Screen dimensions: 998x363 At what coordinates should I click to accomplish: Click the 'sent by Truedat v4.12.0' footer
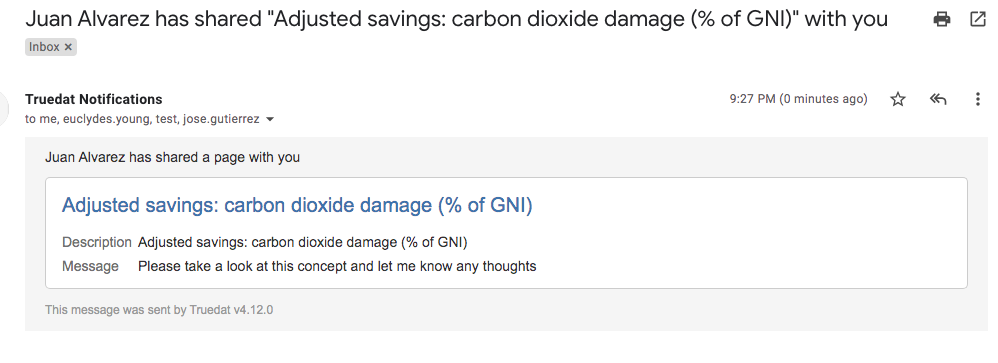[x=159, y=310]
